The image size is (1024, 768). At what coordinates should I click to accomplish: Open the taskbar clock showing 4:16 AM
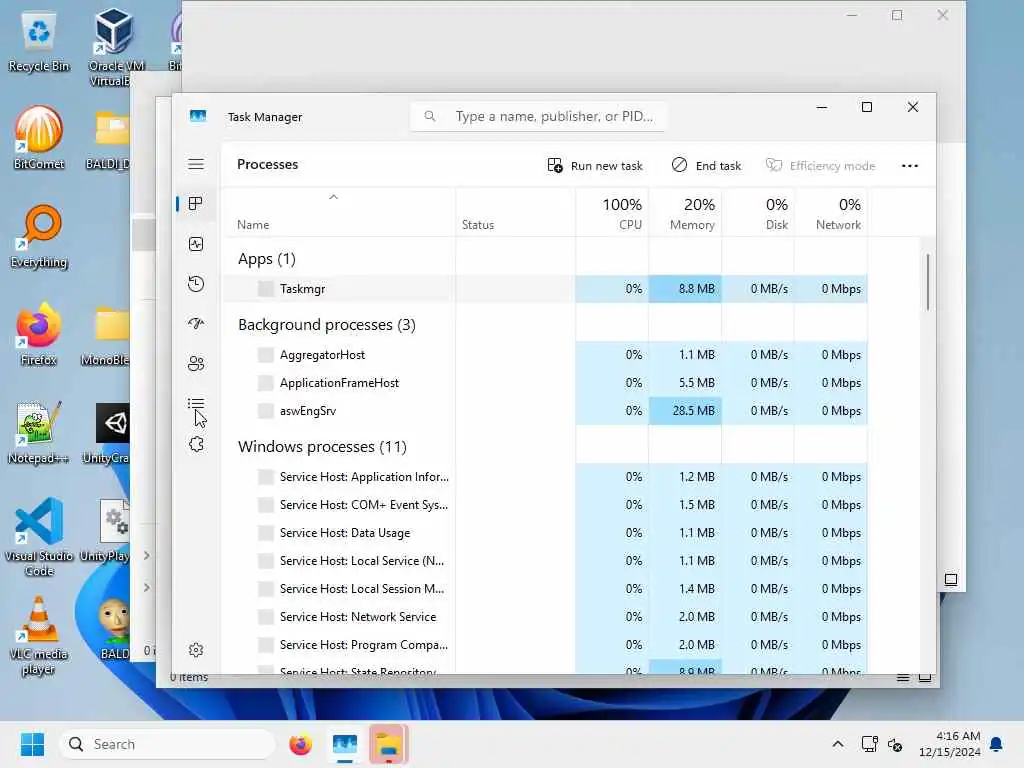(950, 744)
